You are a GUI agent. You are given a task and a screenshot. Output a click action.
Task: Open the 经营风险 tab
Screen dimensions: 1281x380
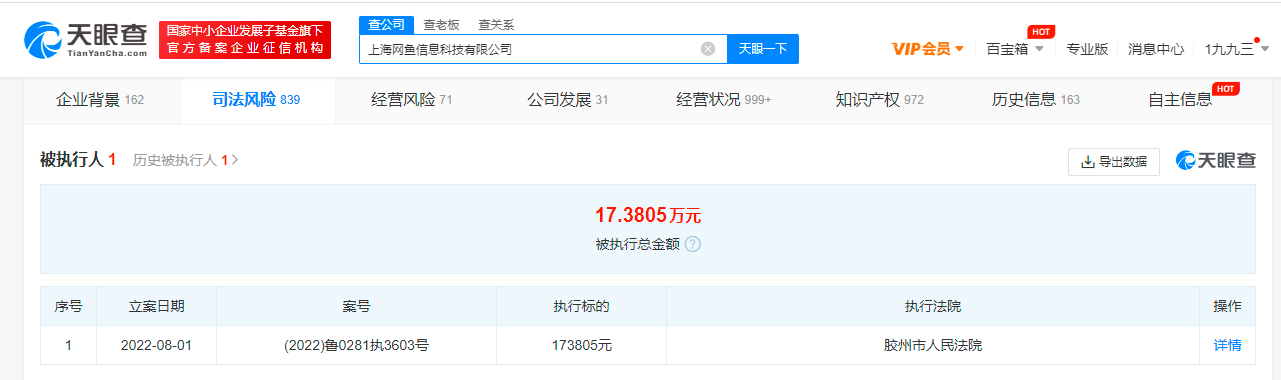412,100
